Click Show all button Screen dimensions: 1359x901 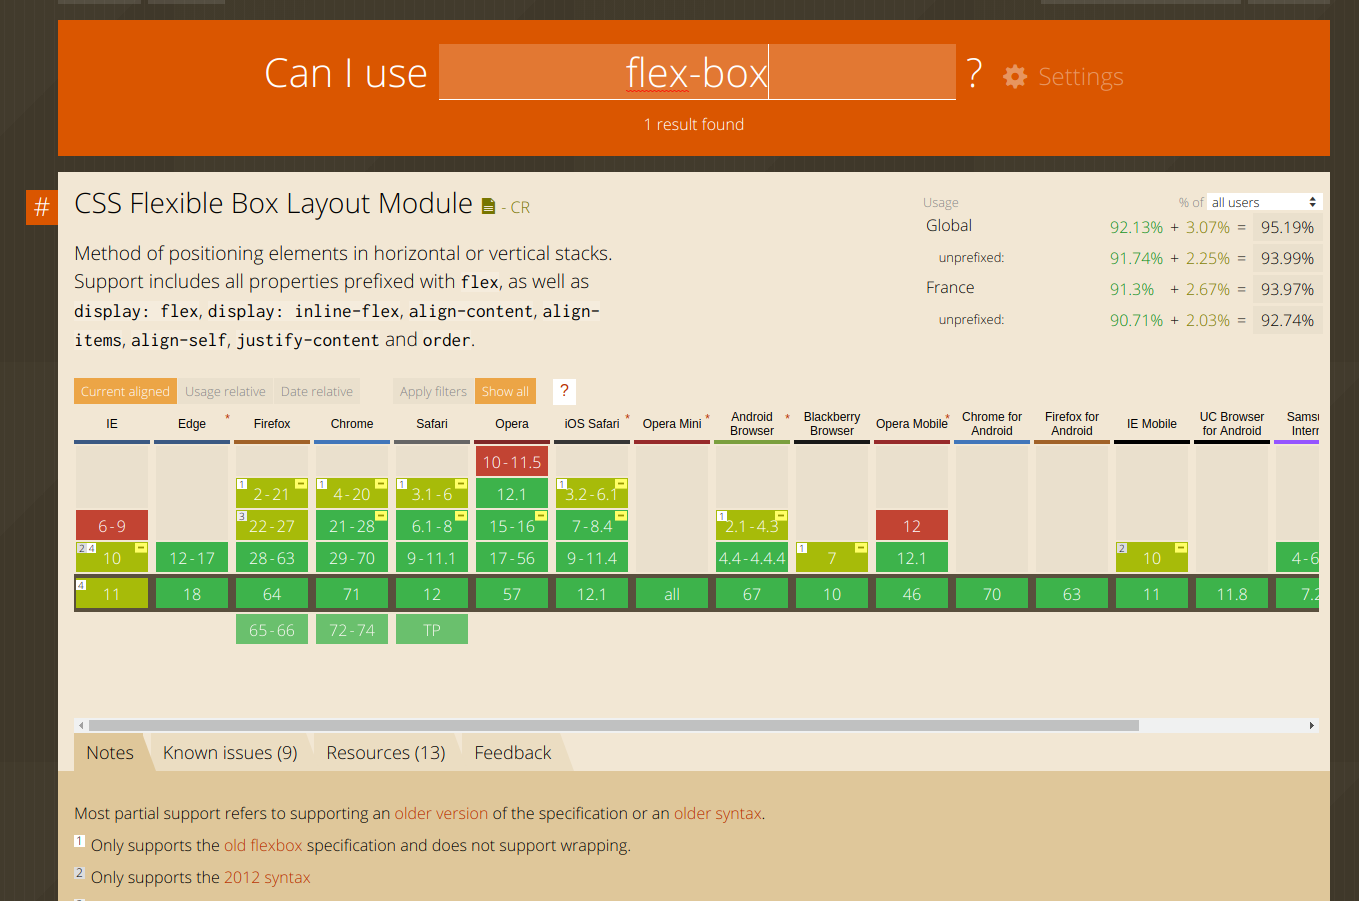[505, 391]
